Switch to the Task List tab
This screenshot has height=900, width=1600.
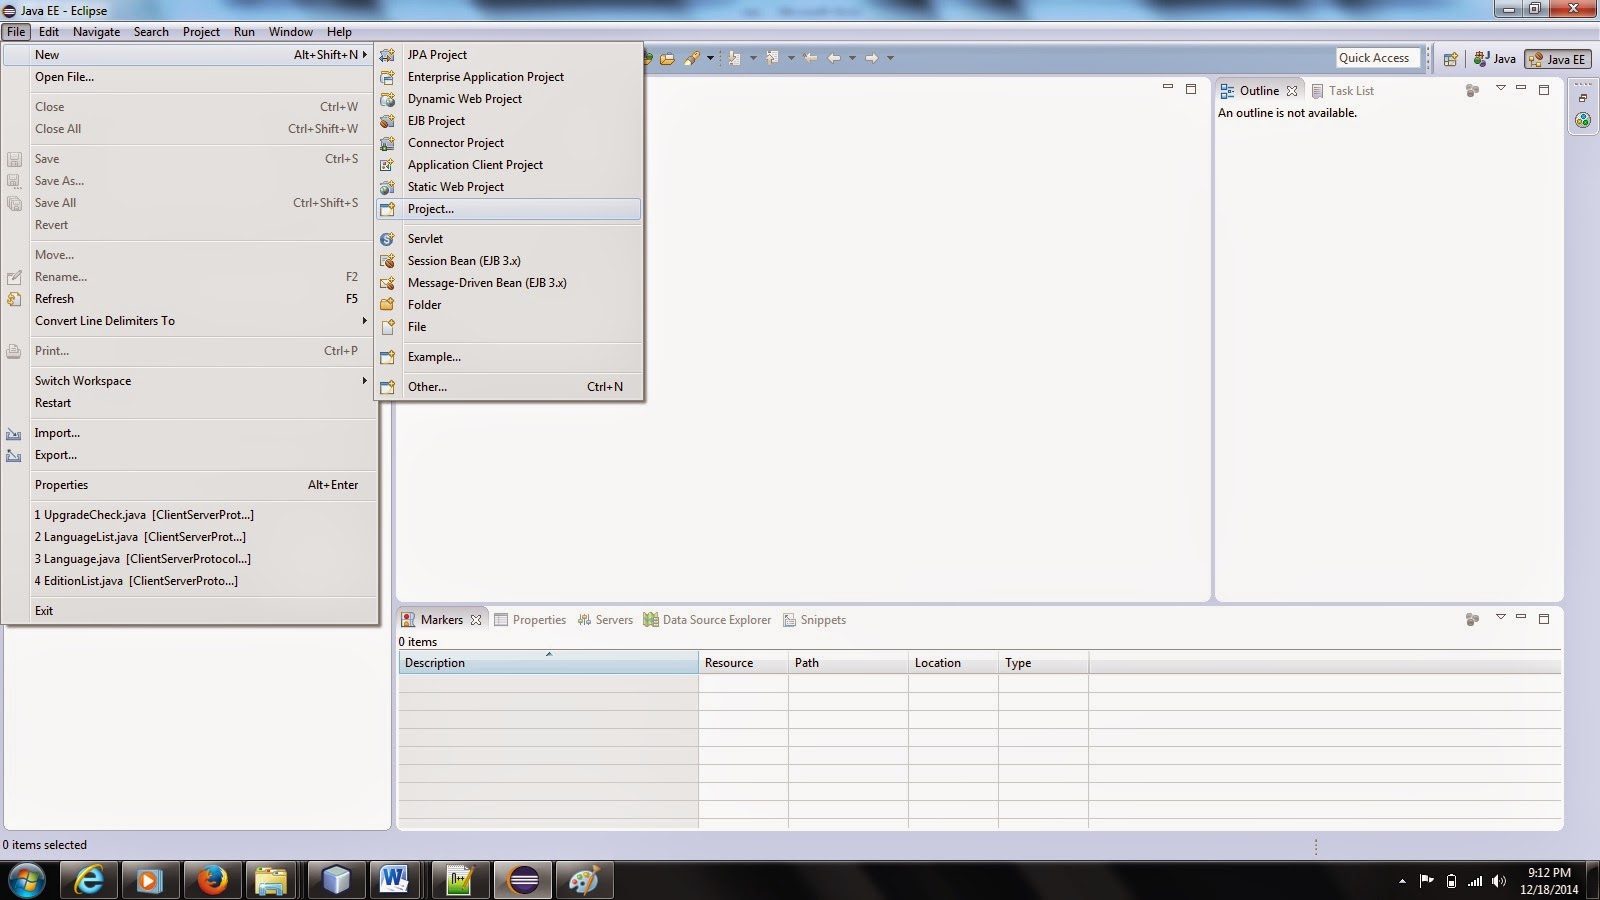pyautogui.click(x=1342, y=91)
